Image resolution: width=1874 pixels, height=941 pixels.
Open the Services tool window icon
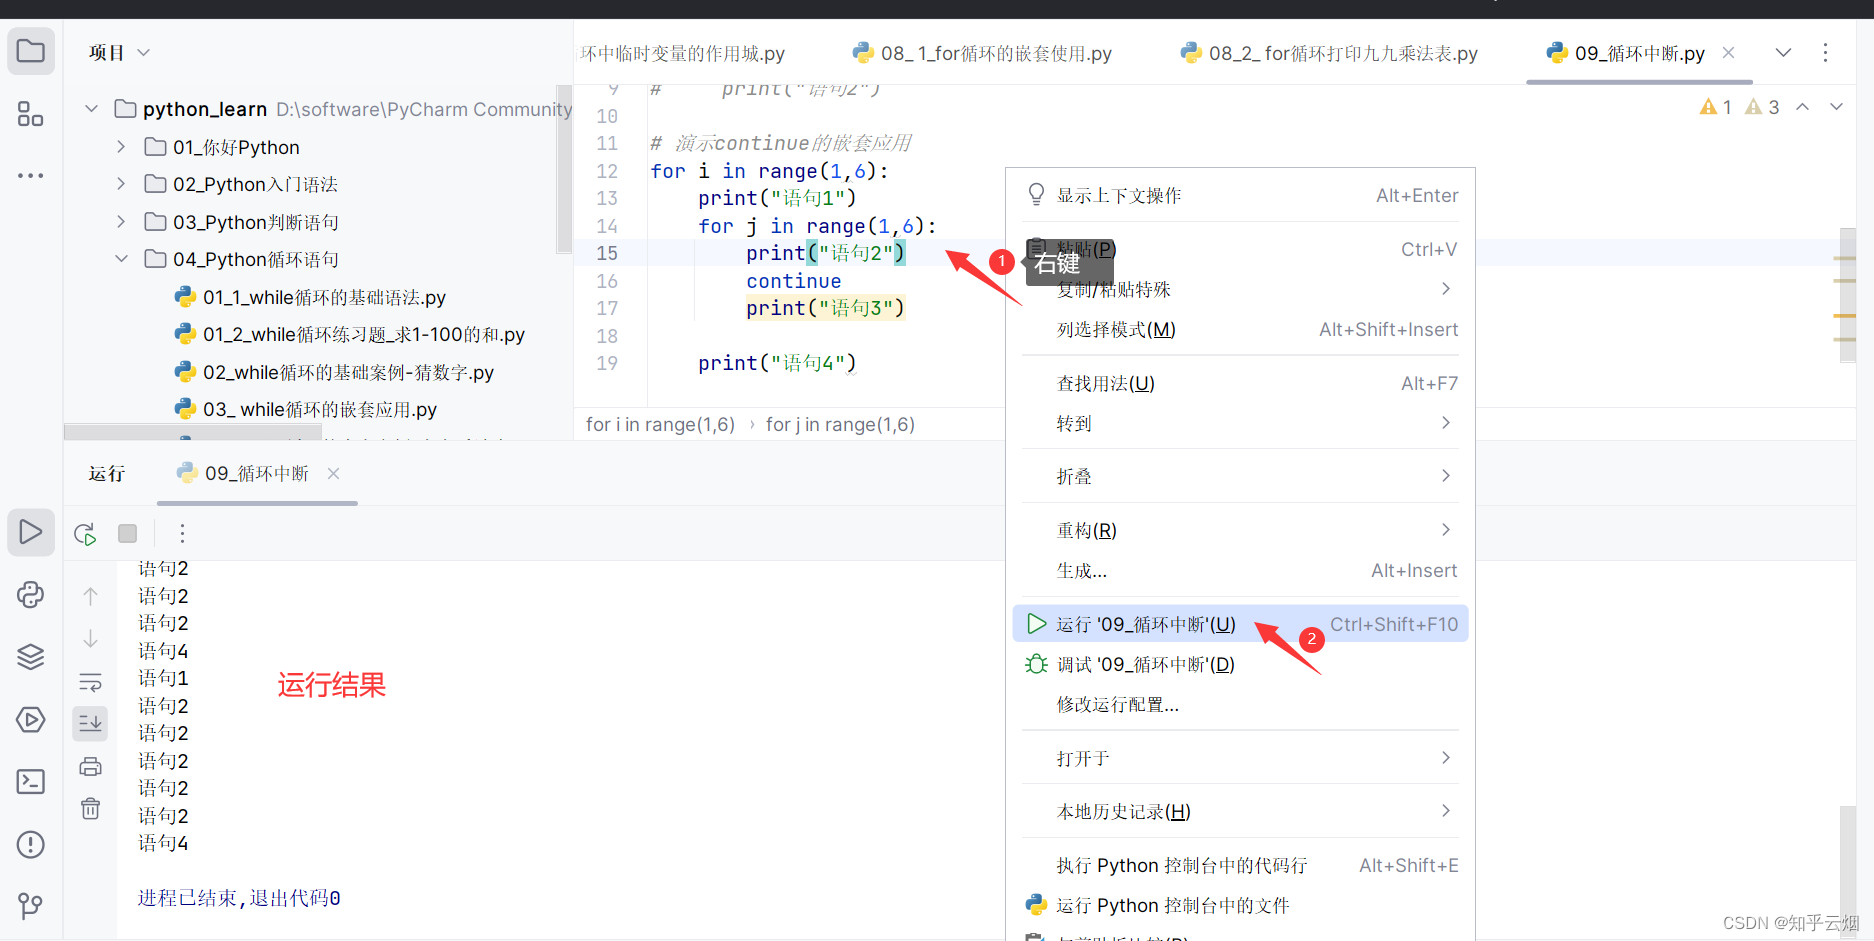[x=31, y=720]
